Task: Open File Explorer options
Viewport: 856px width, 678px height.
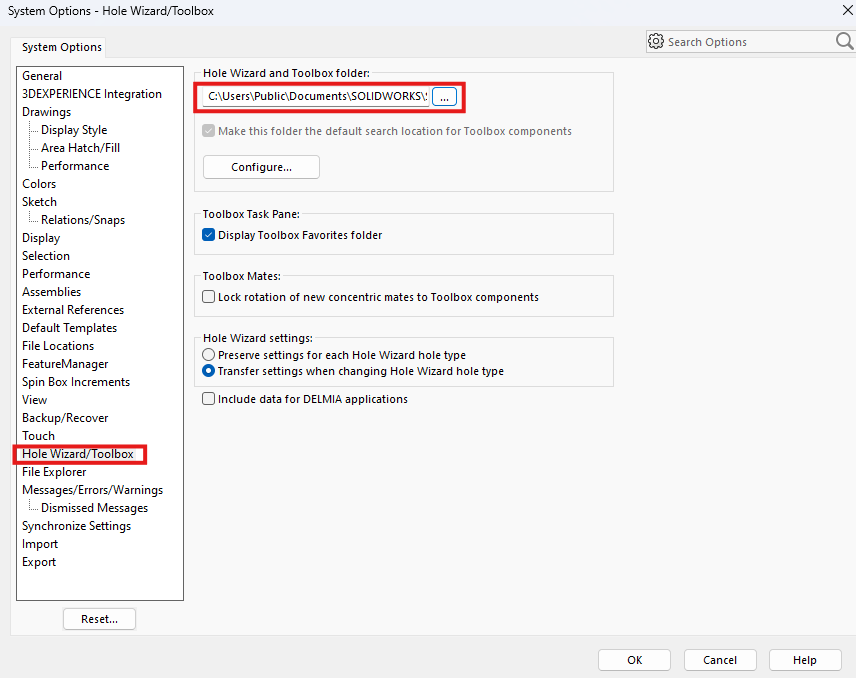Action: pos(54,472)
